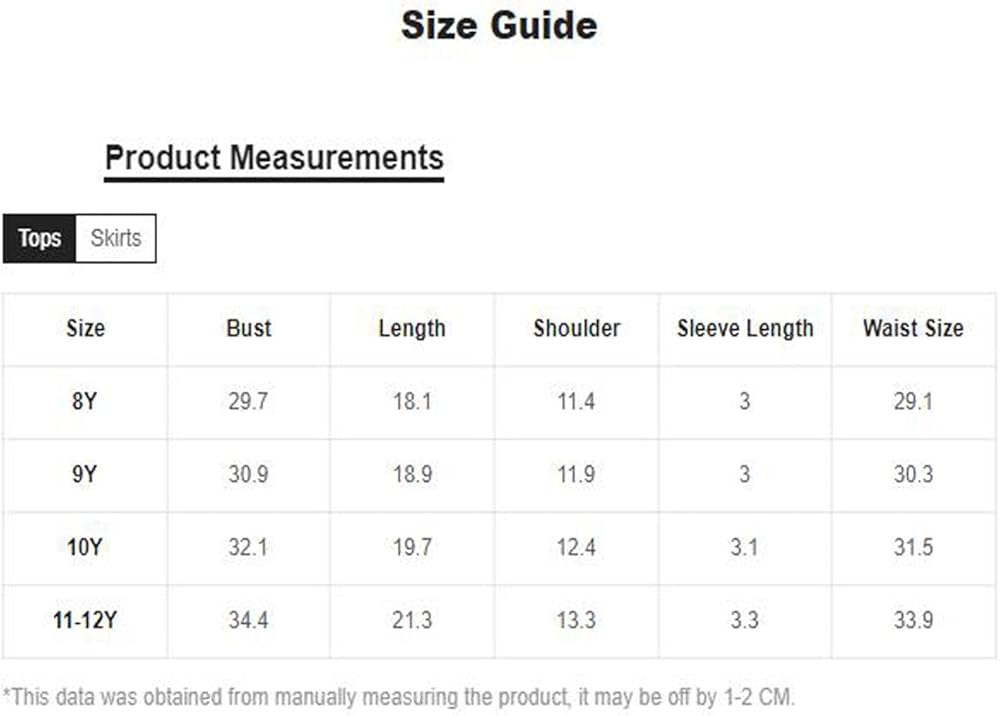Click the 8Y size row label
Image resolution: width=1000 pixels, height=716 pixels.
(85, 402)
